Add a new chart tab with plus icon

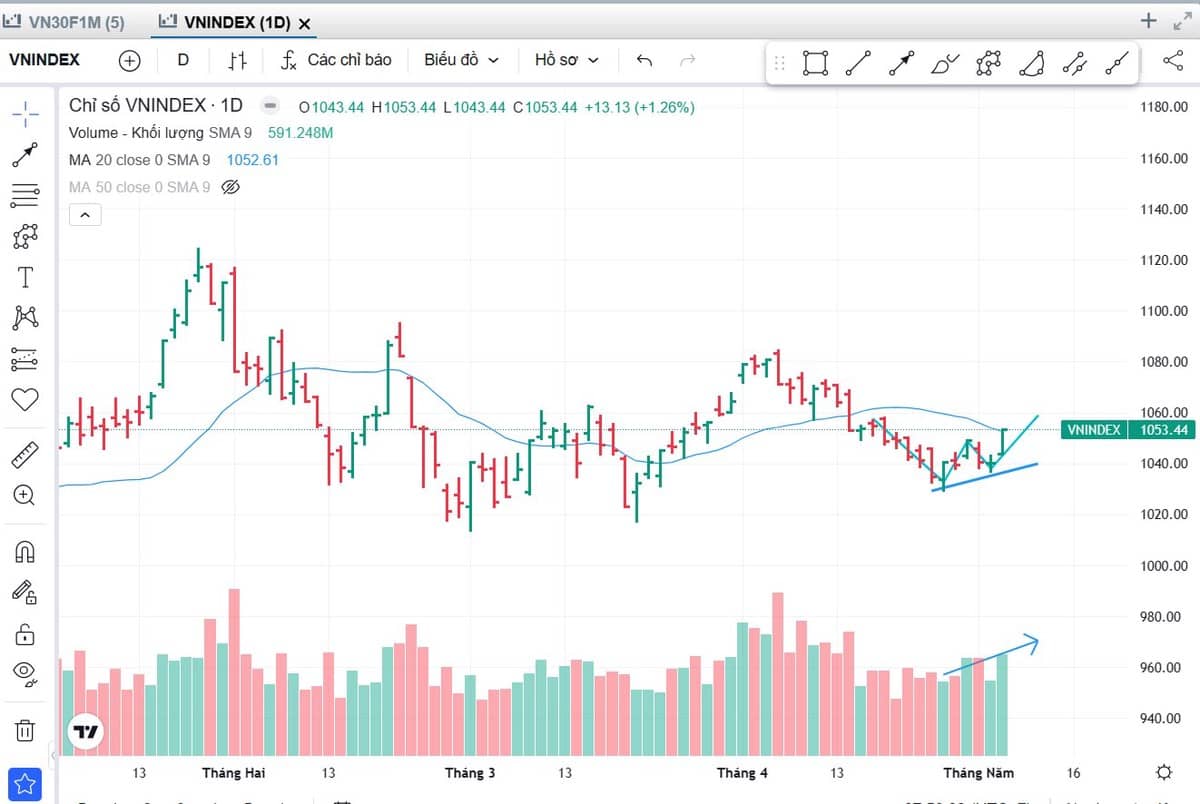click(x=1148, y=20)
